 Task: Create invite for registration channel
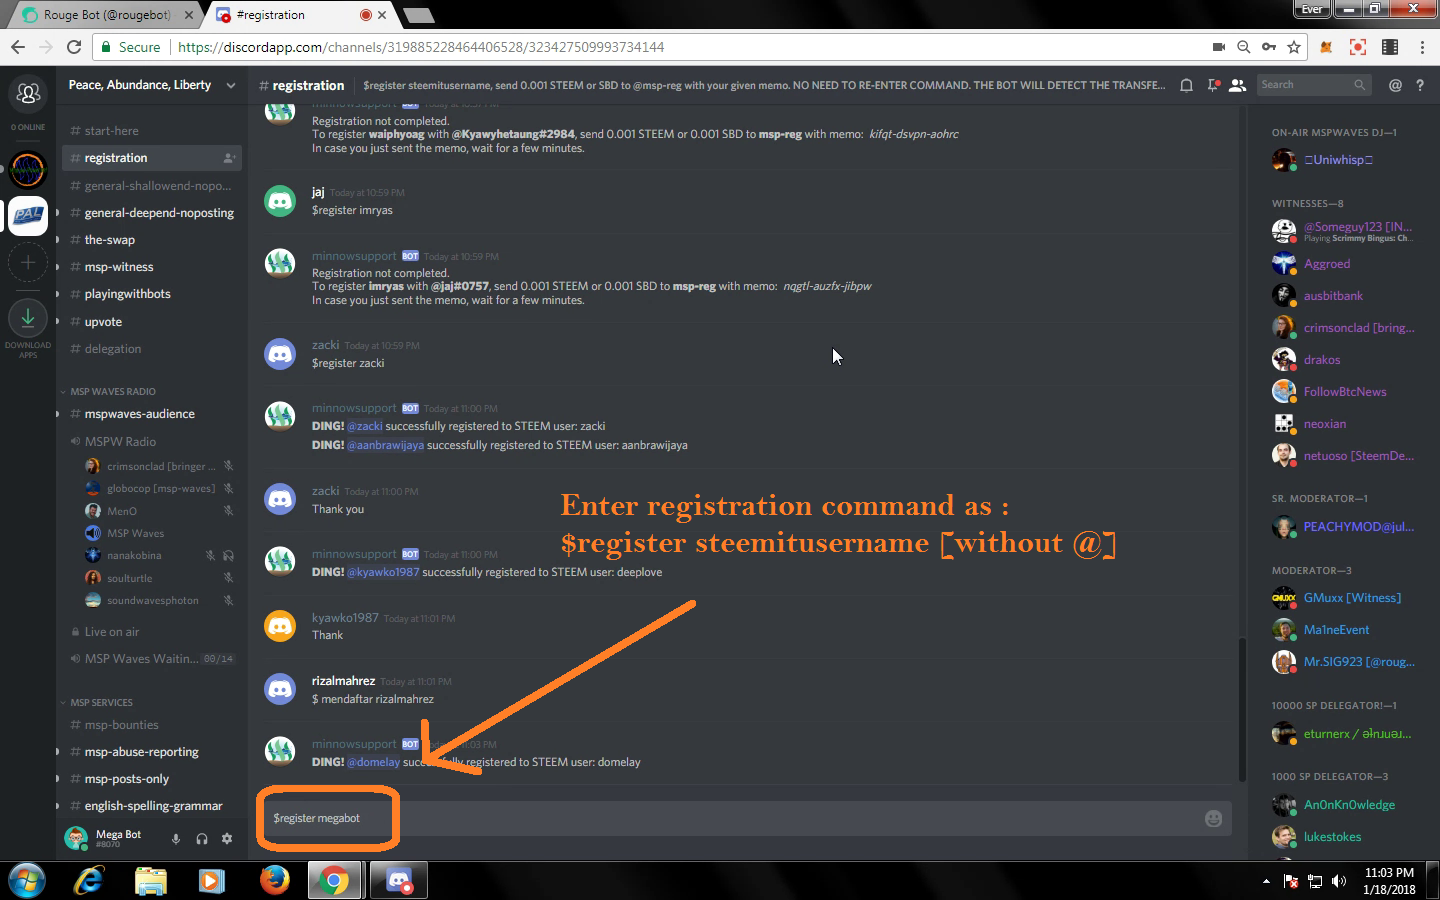[x=229, y=158]
